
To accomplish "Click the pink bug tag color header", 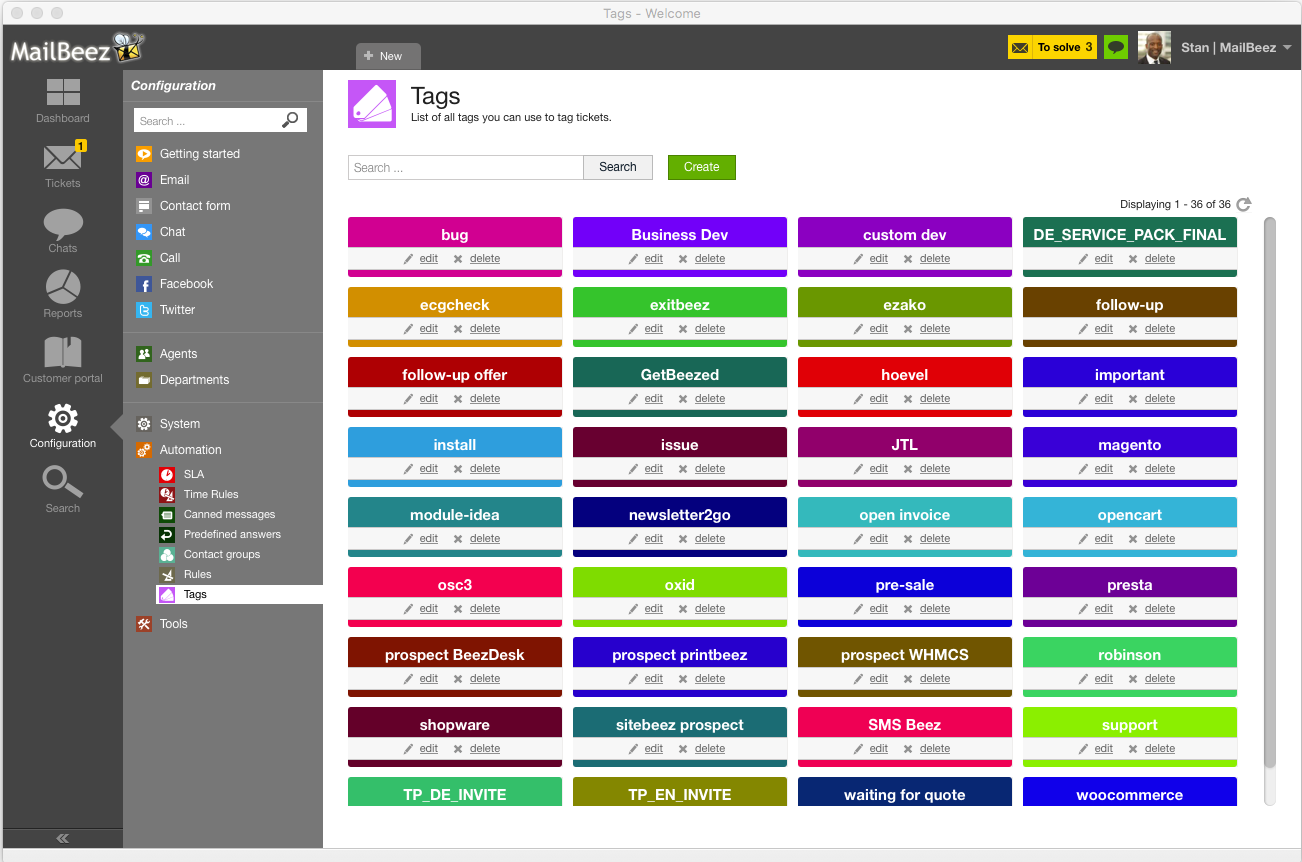I will point(455,232).
